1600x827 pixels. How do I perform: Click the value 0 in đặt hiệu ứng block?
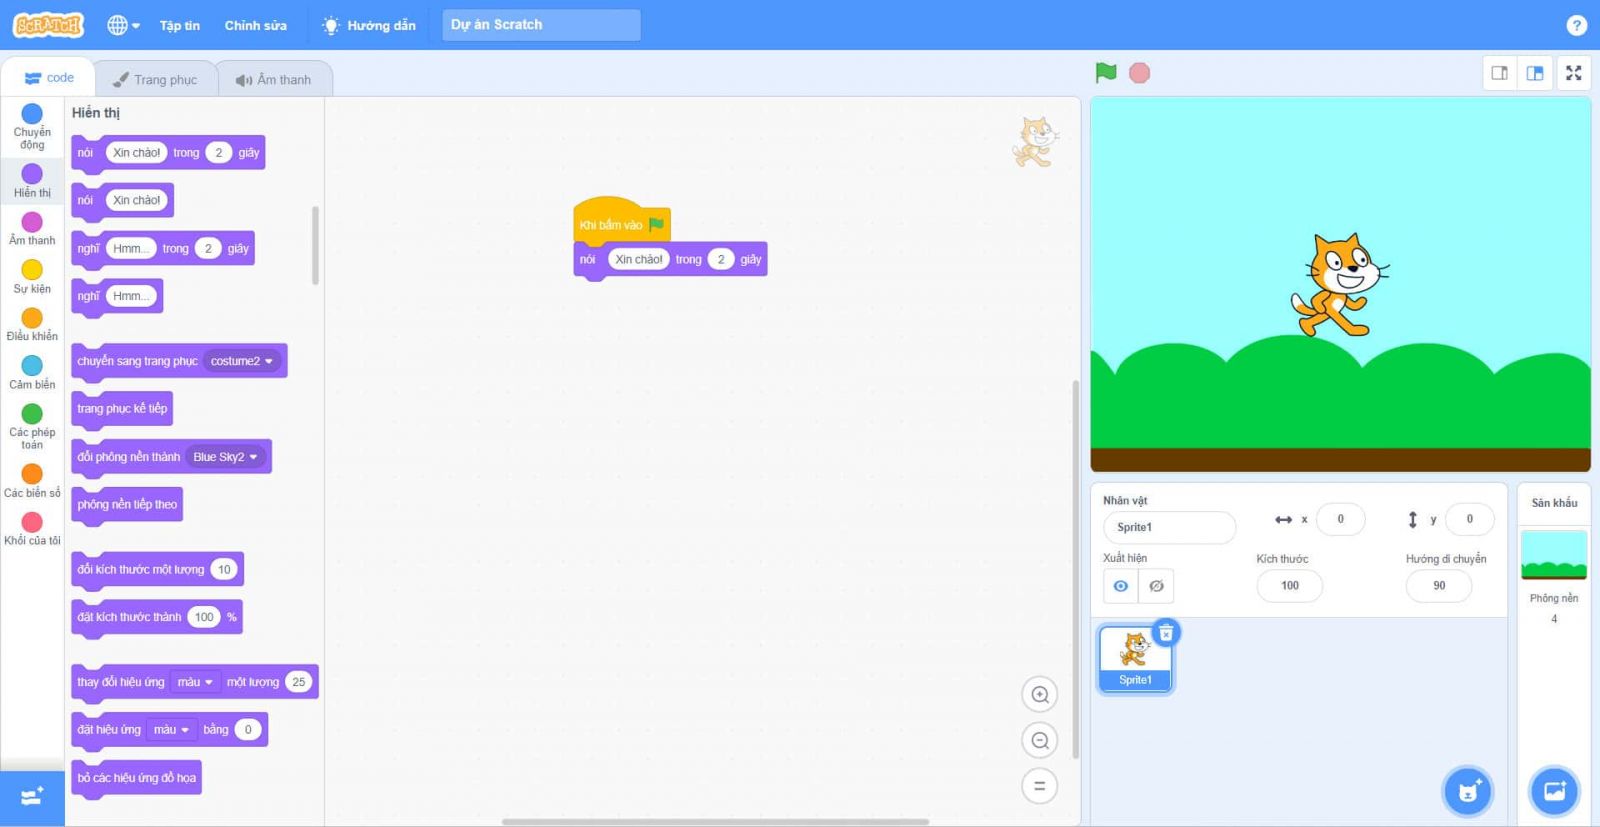click(248, 730)
